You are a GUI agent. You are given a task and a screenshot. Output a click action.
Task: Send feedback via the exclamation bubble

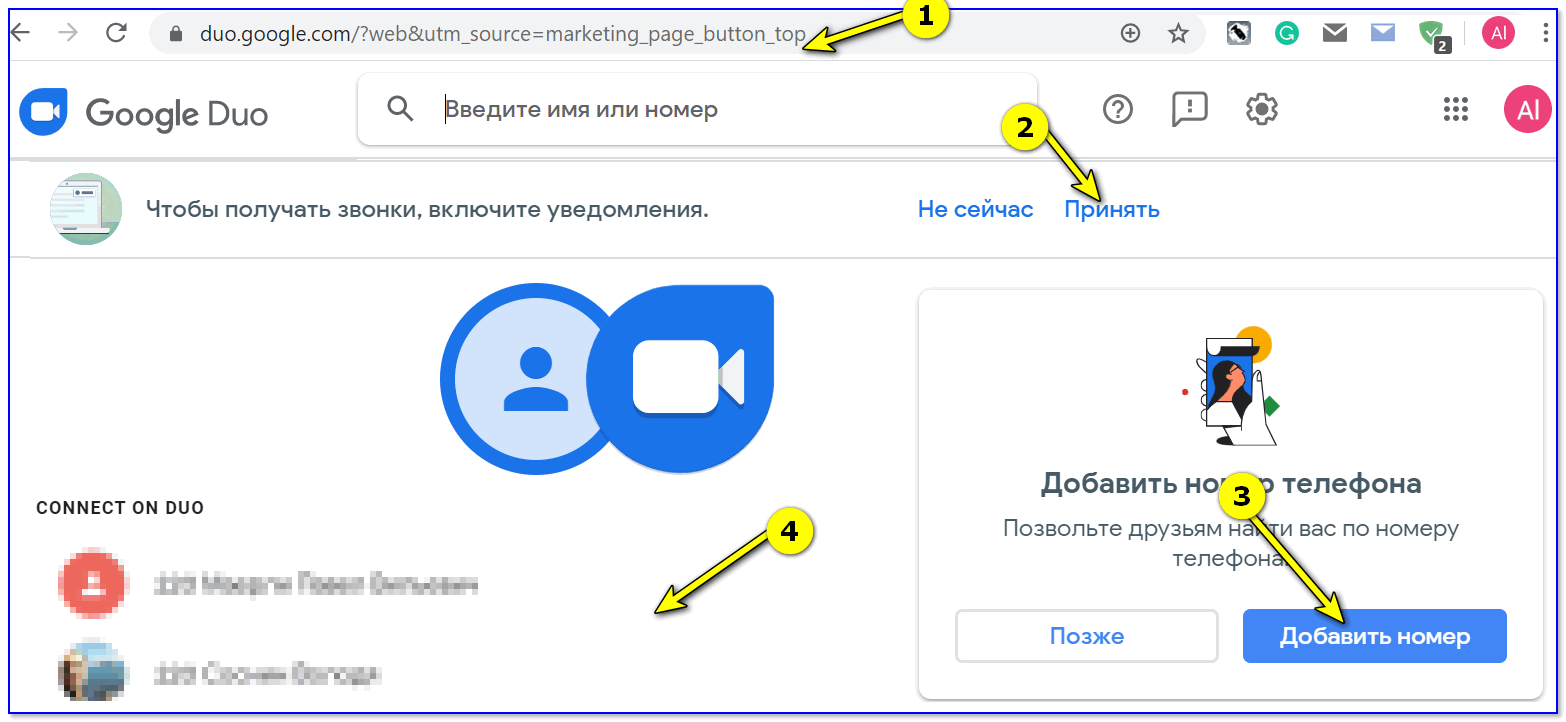(1189, 110)
